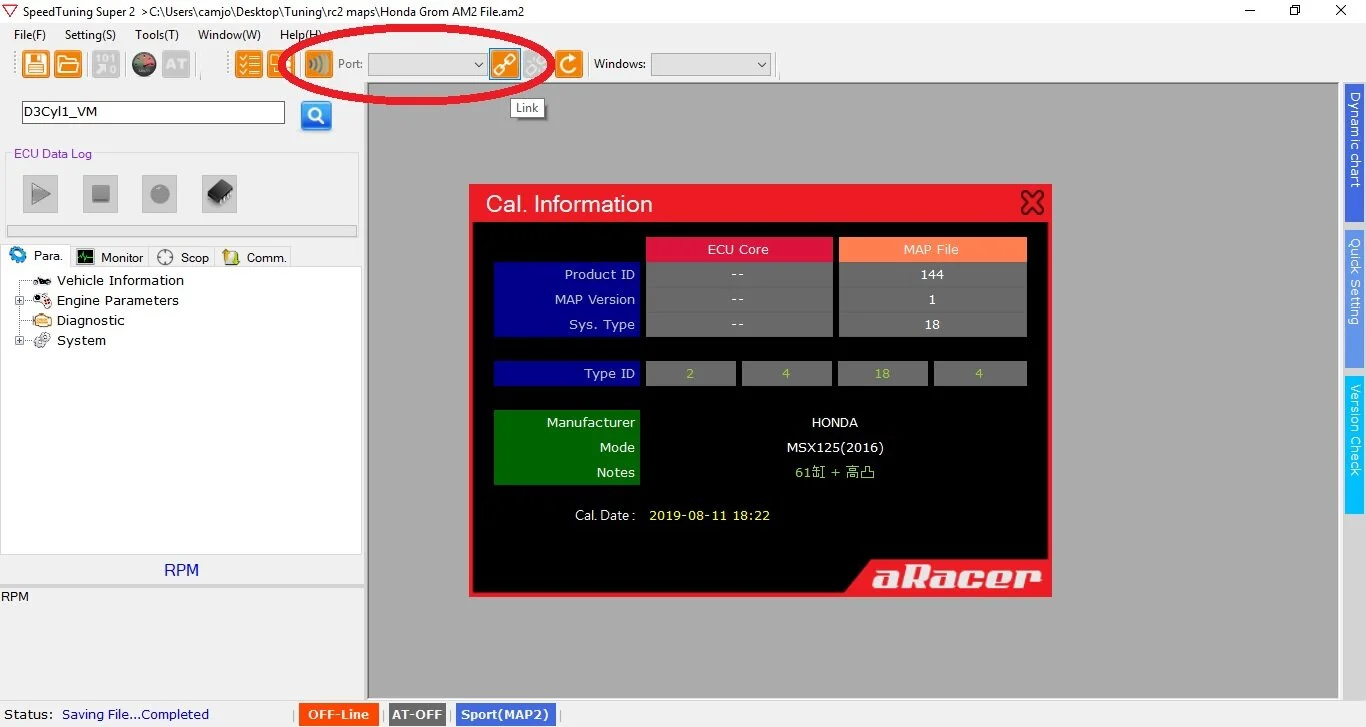
Task: Click the AT auto-tune toolbar icon
Action: tap(176, 64)
